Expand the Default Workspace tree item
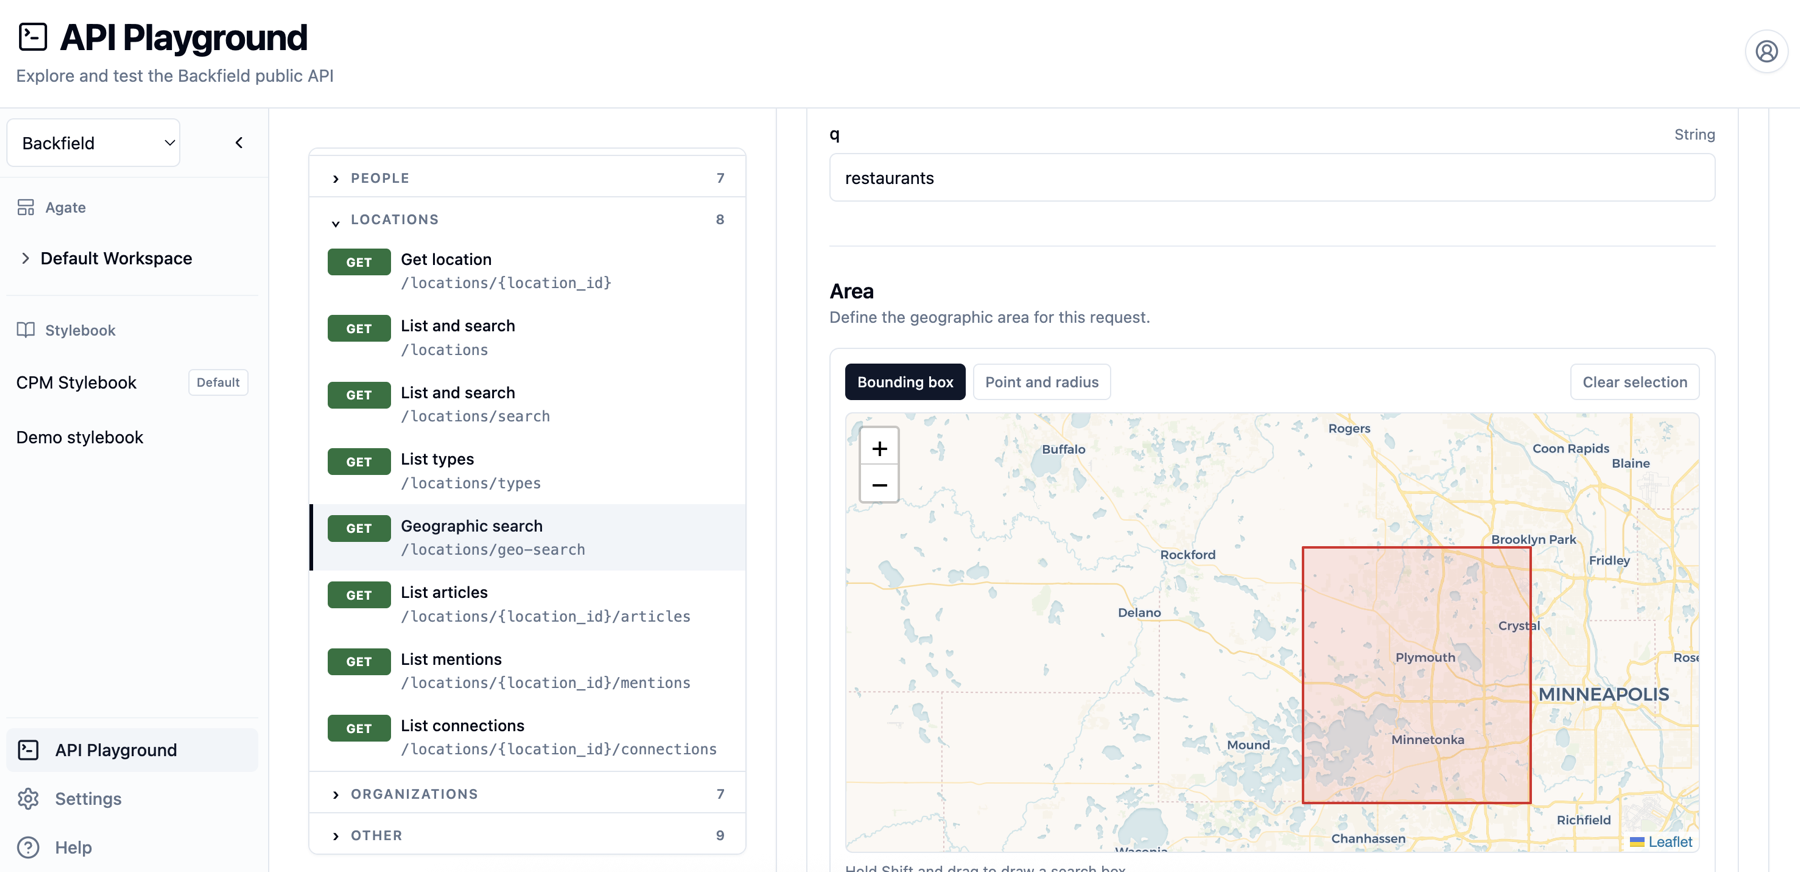Image resolution: width=1800 pixels, height=872 pixels. [x=25, y=258]
